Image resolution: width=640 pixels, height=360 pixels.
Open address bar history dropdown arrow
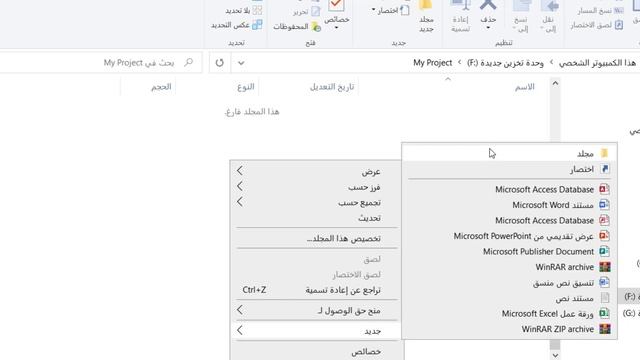pyautogui.click(x=241, y=63)
